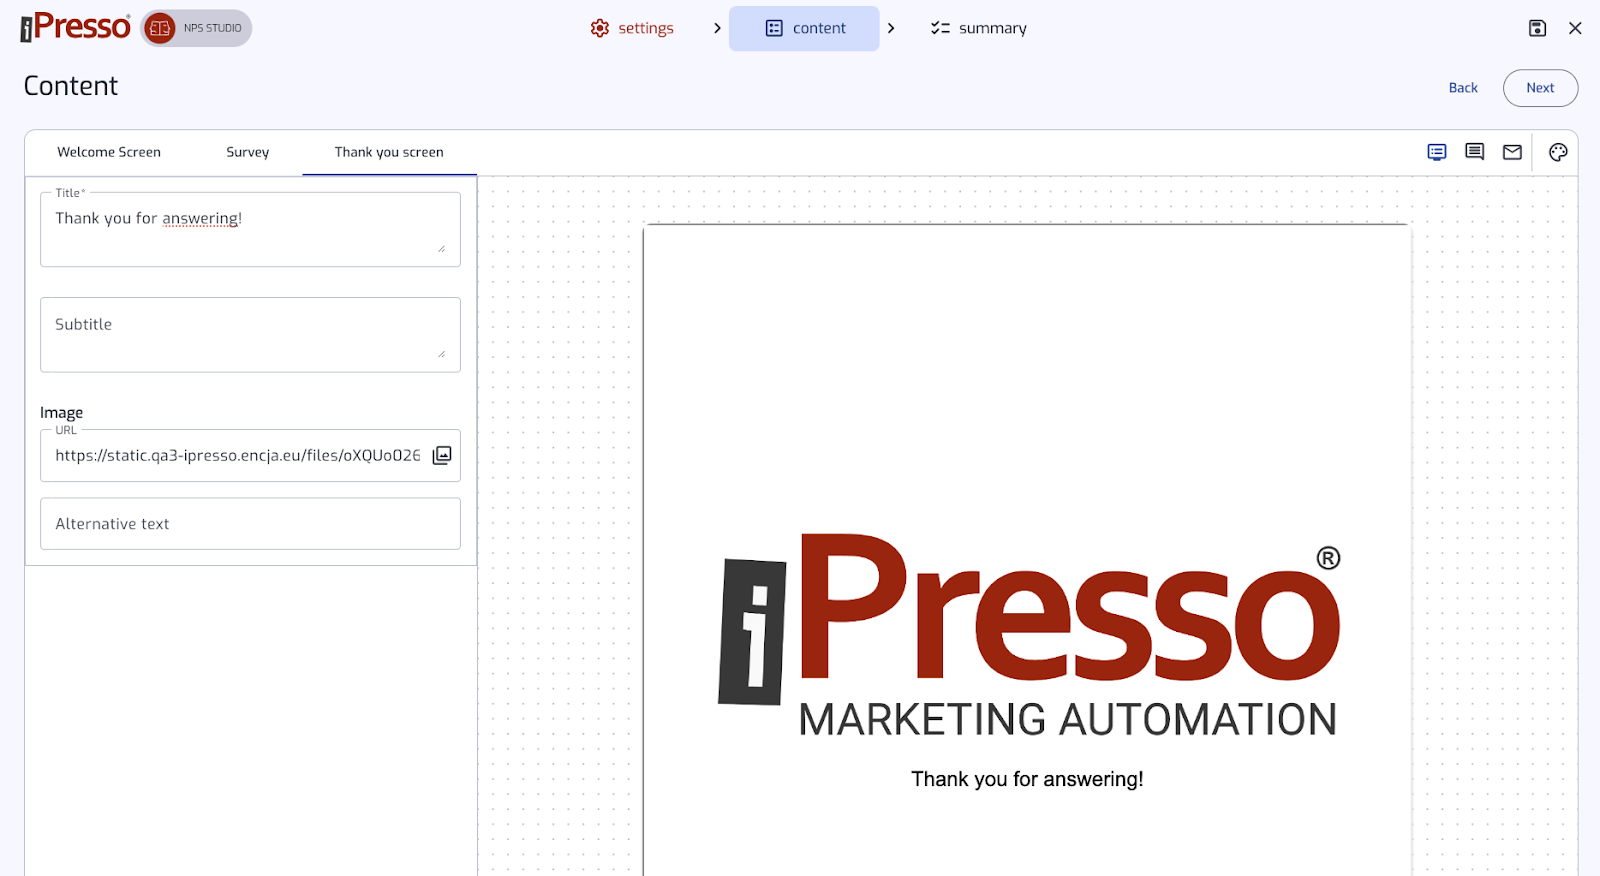Click 'Thank you for answering!' preview text
1600x876 pixels.
point(1027,779)
